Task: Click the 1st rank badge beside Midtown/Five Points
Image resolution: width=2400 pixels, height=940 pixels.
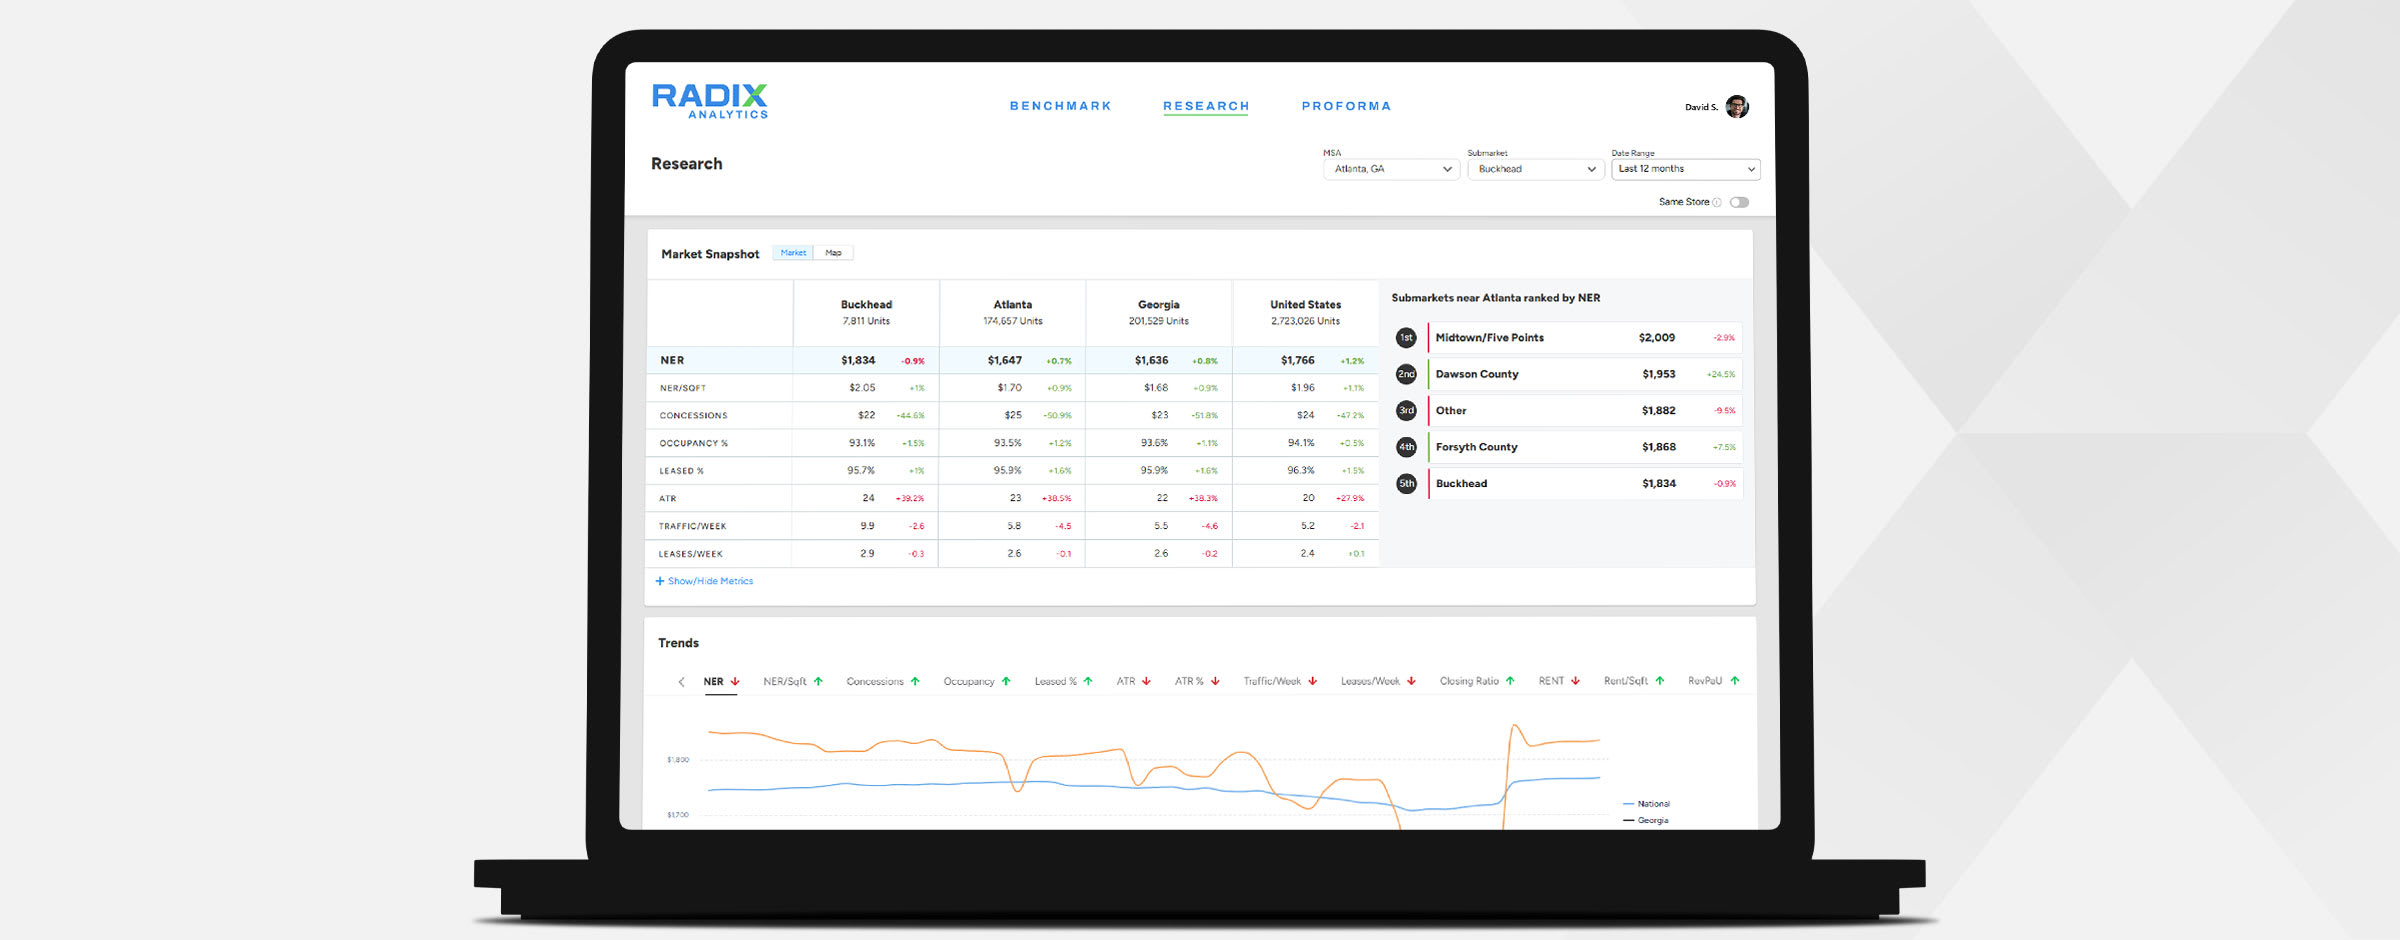Action: tap(1407, 337)
